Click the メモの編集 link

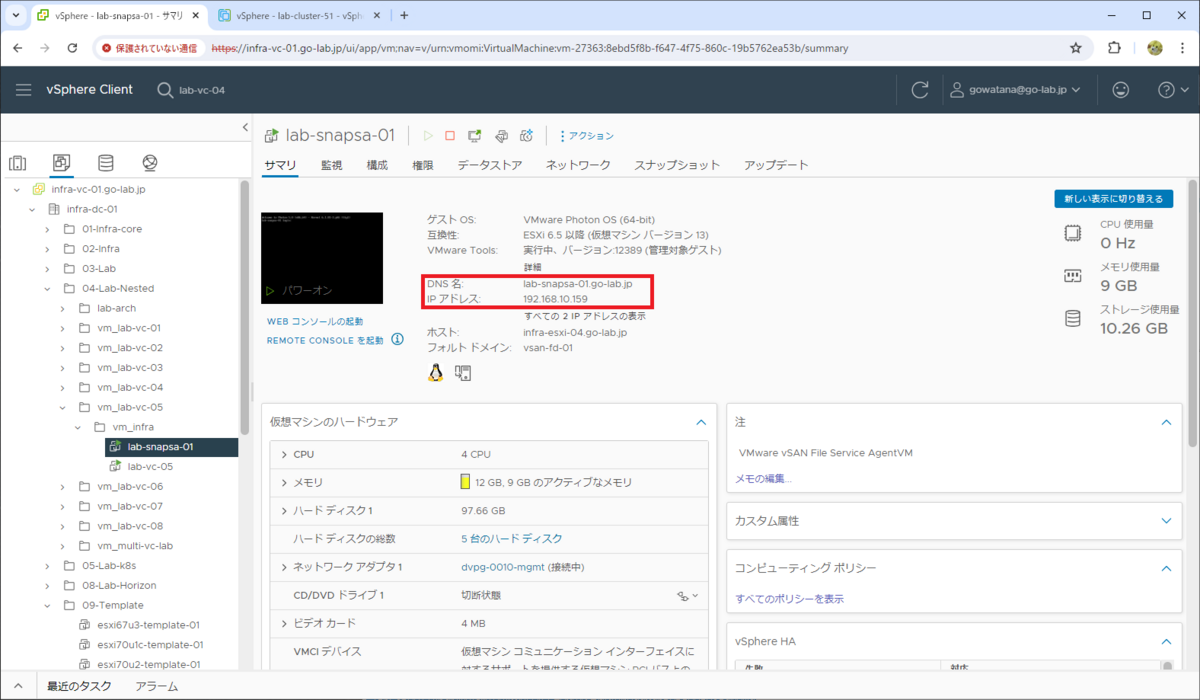763,478
